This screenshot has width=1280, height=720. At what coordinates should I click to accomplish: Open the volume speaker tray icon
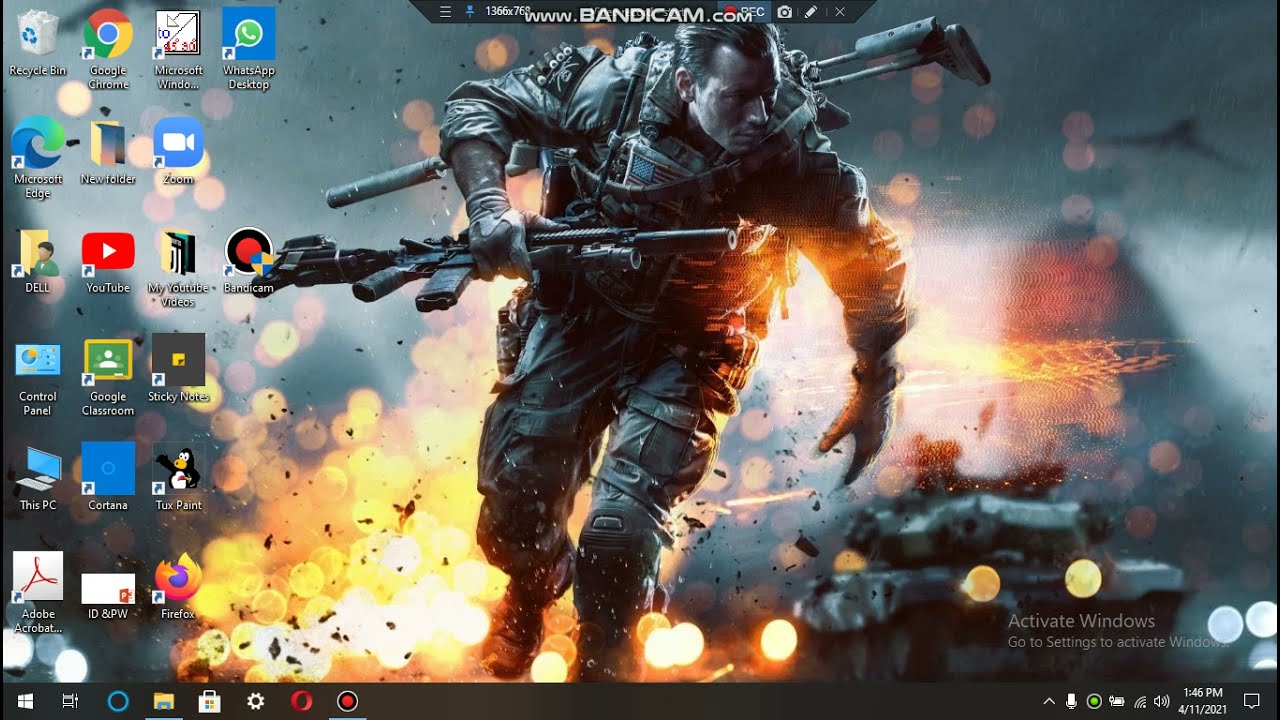pos(1161,701)
